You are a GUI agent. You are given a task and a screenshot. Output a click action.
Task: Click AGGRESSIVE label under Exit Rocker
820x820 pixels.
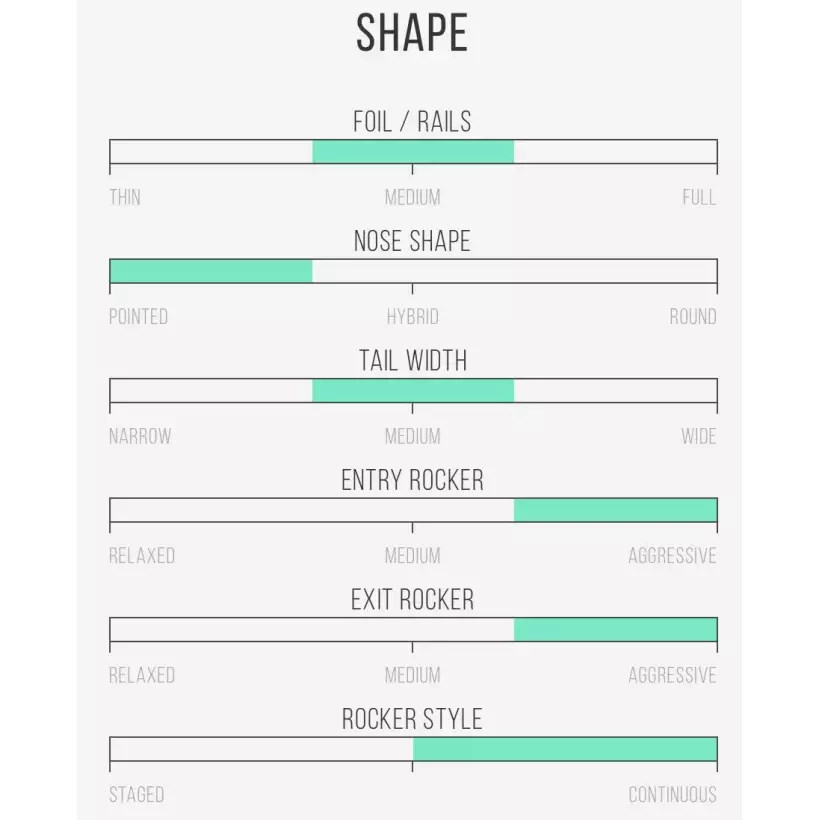tap(672, 675)
